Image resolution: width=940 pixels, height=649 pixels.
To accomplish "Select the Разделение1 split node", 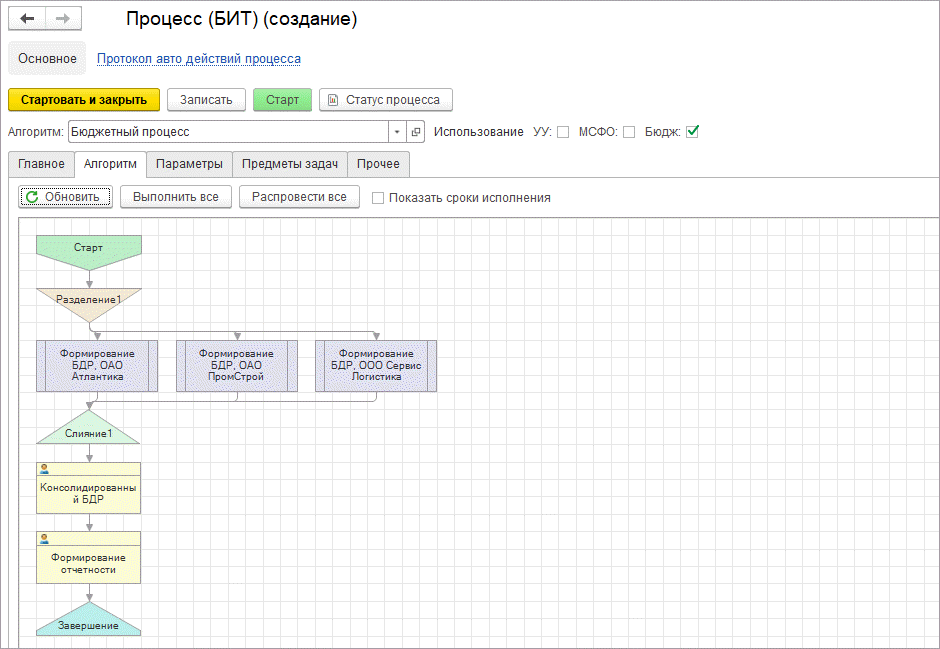I will point(88,299).
